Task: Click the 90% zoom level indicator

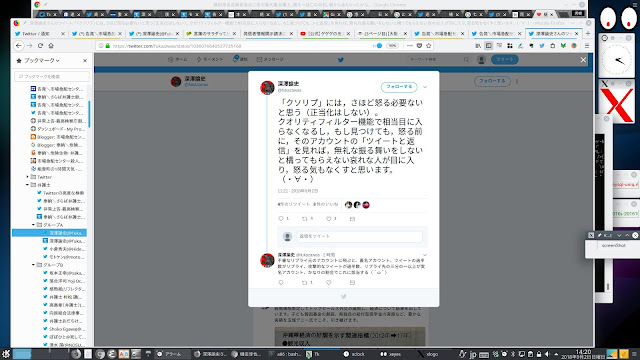Action: (x=392, y=46)
